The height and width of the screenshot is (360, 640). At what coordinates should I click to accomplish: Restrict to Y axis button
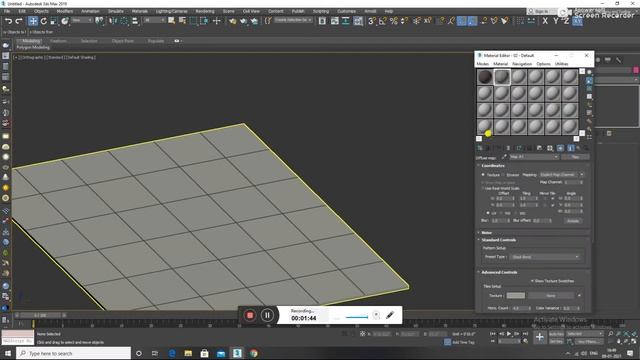tap(556, 21)
